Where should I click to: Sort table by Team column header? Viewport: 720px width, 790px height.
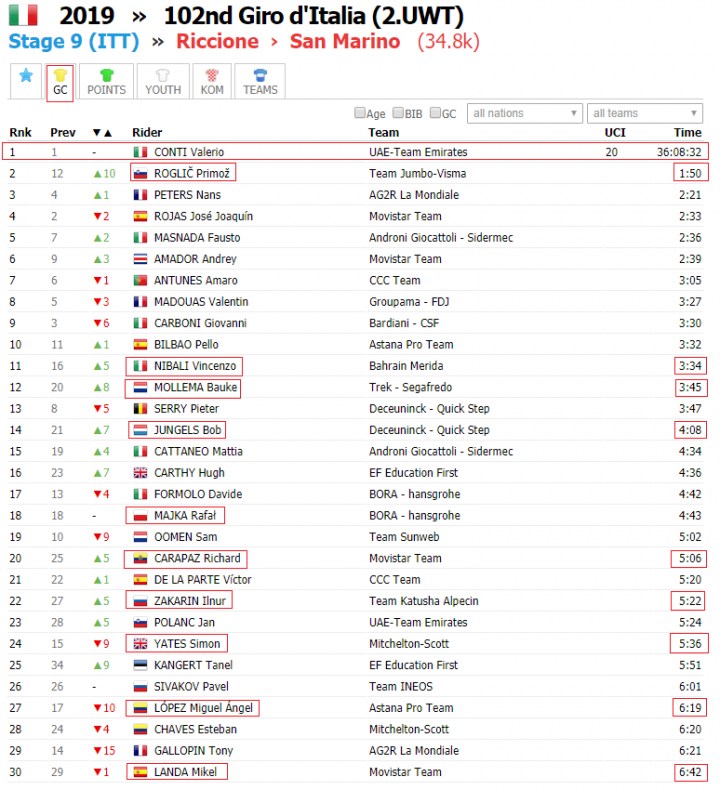pyautogui.click(x=383, y=133)
